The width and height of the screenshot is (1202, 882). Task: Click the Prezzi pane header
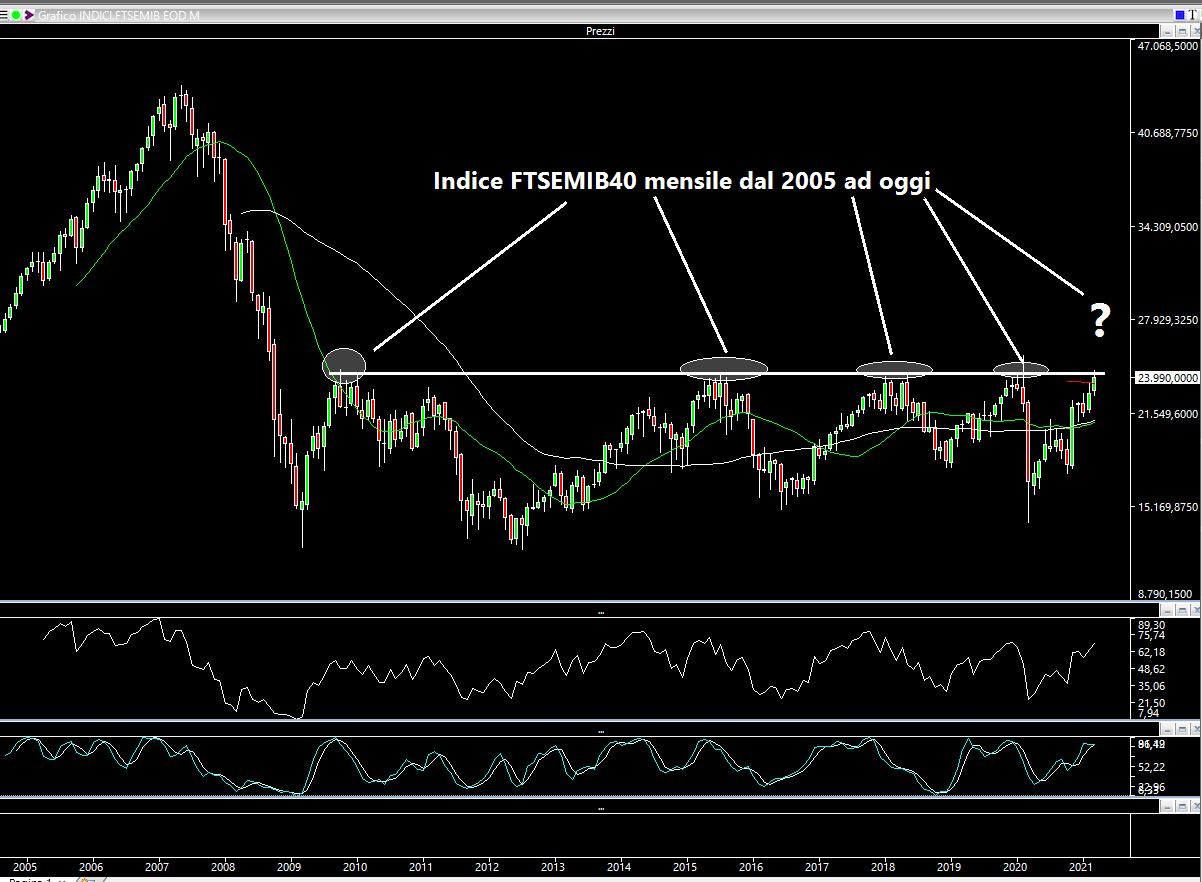[600, 32]
